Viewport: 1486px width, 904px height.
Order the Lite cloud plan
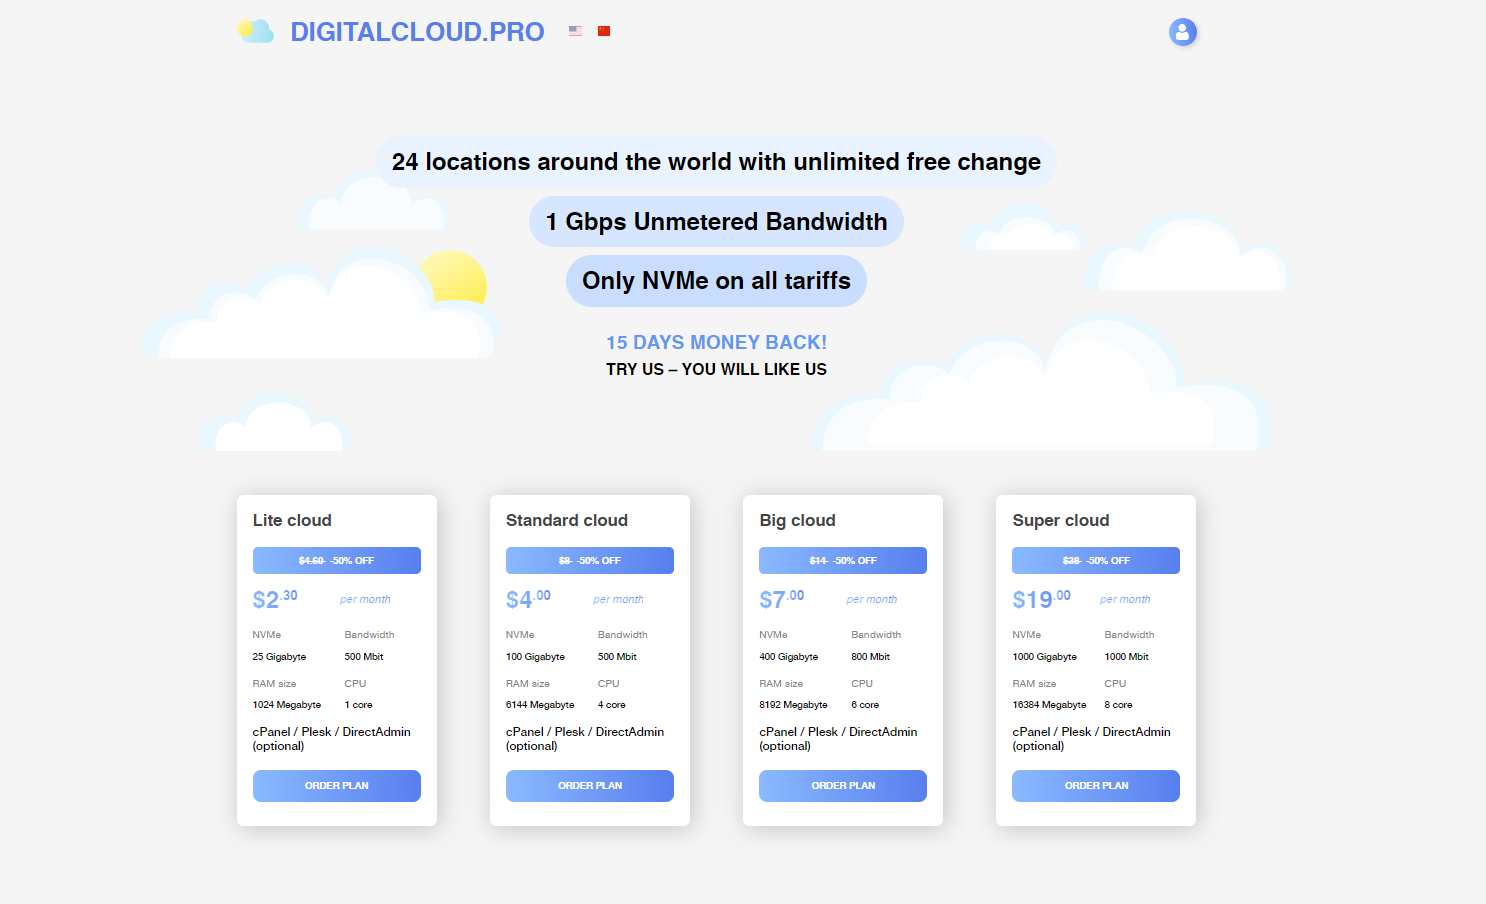[336, 786]
